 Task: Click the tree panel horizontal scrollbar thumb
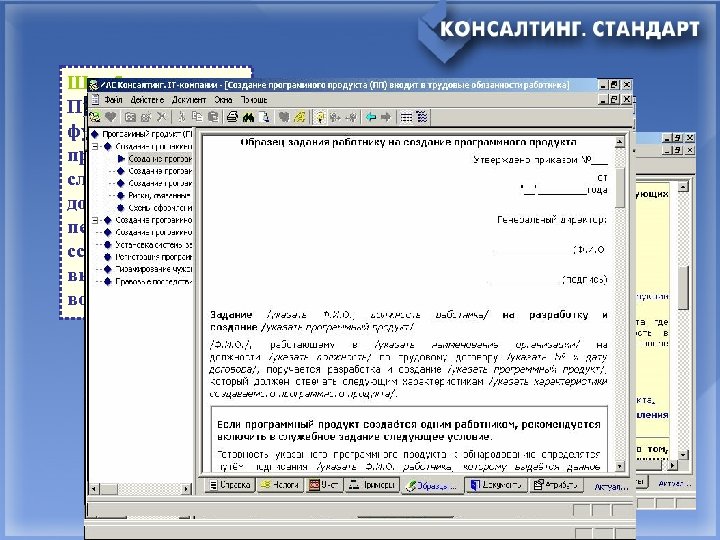108,489
